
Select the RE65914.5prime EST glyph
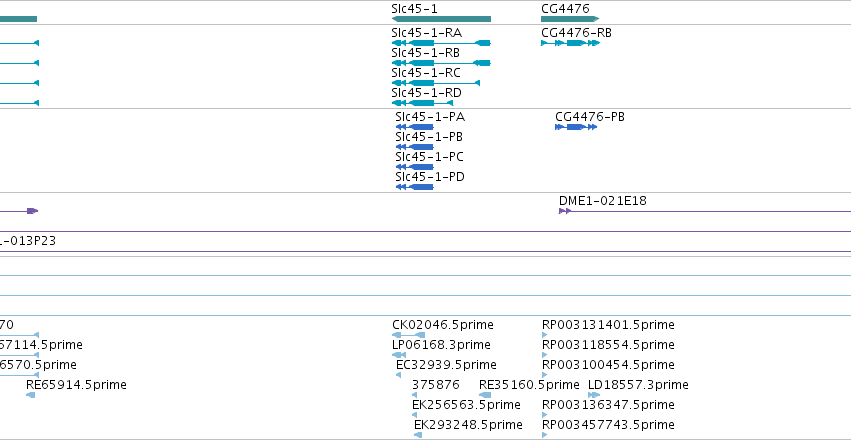click(x=30, y=395)
